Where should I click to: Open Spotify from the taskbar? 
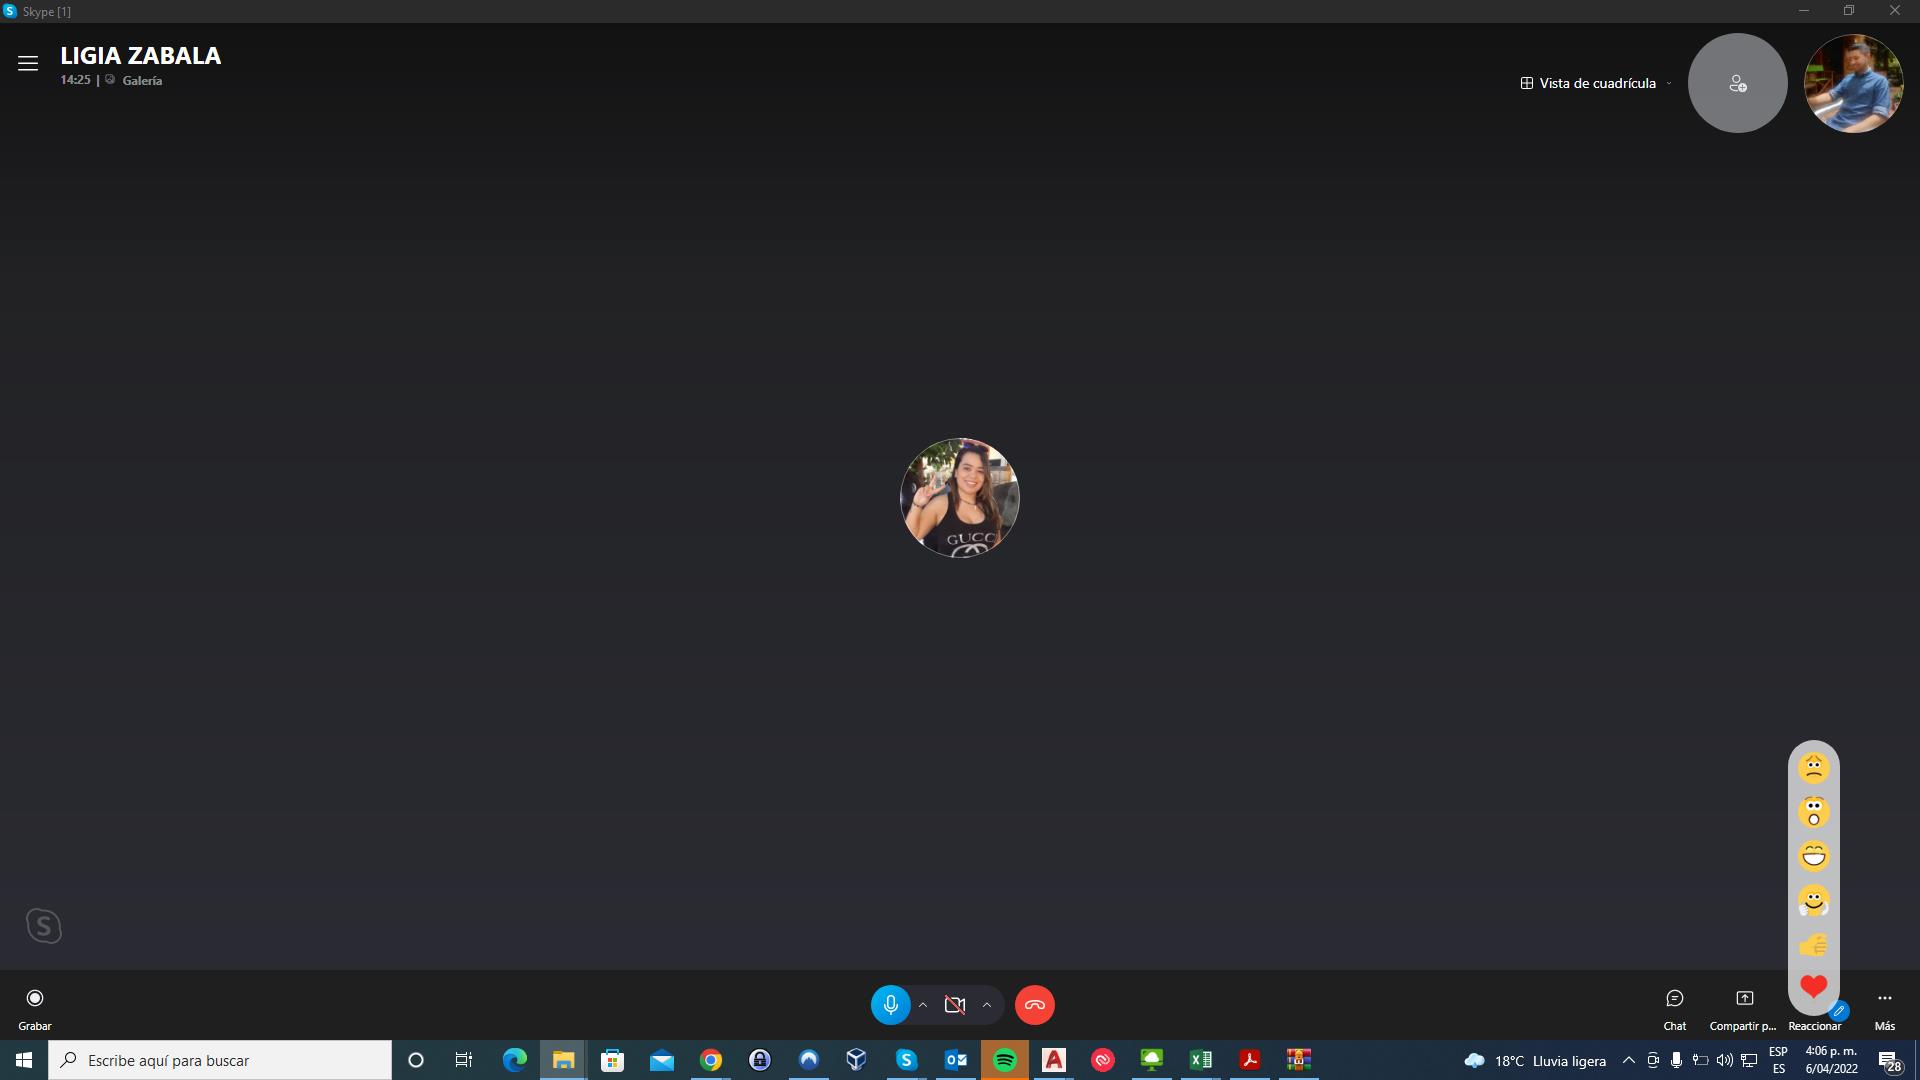[1005, 1060]
